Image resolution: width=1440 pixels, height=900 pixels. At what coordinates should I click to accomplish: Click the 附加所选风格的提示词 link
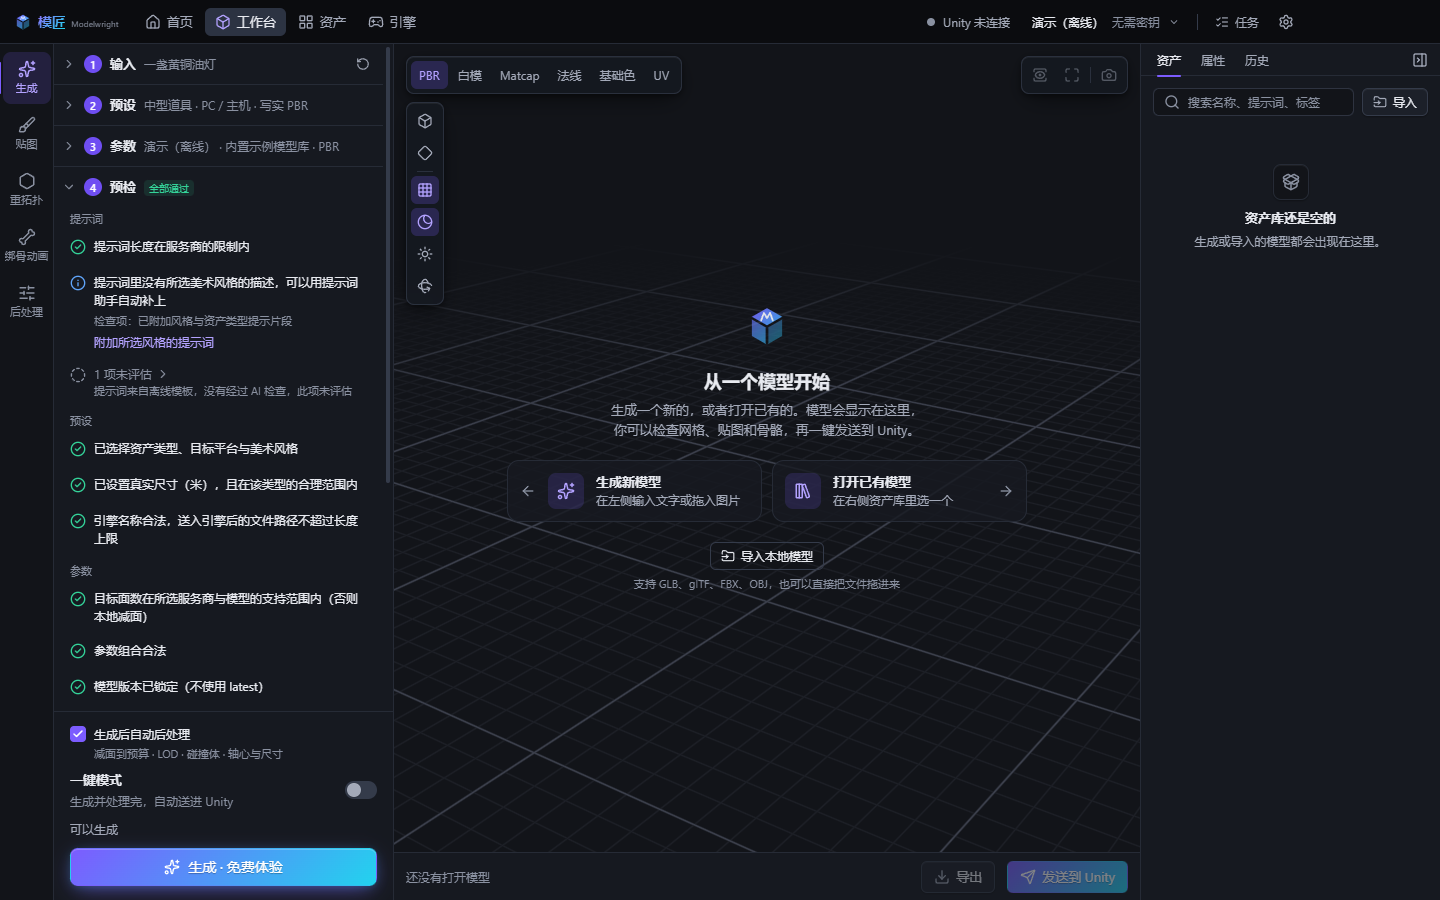tap(154, 342)
